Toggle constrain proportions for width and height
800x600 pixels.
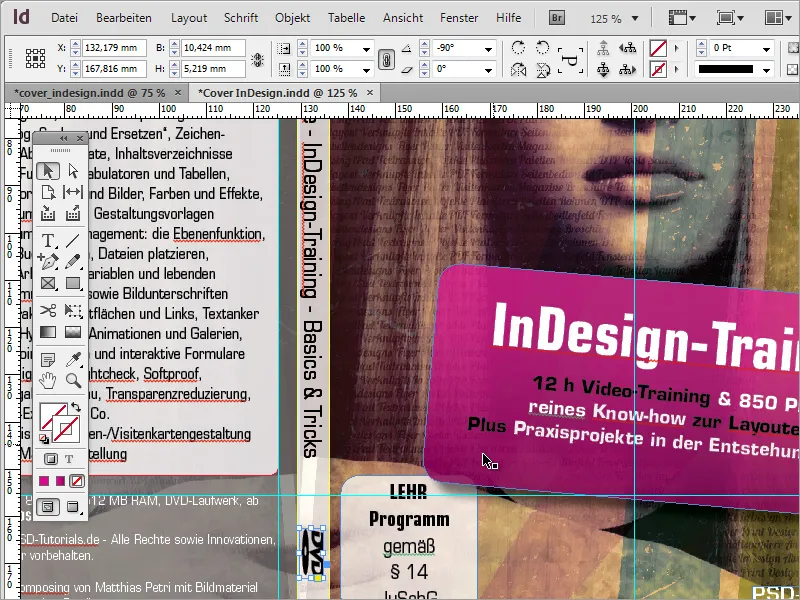tap(258, 59)
